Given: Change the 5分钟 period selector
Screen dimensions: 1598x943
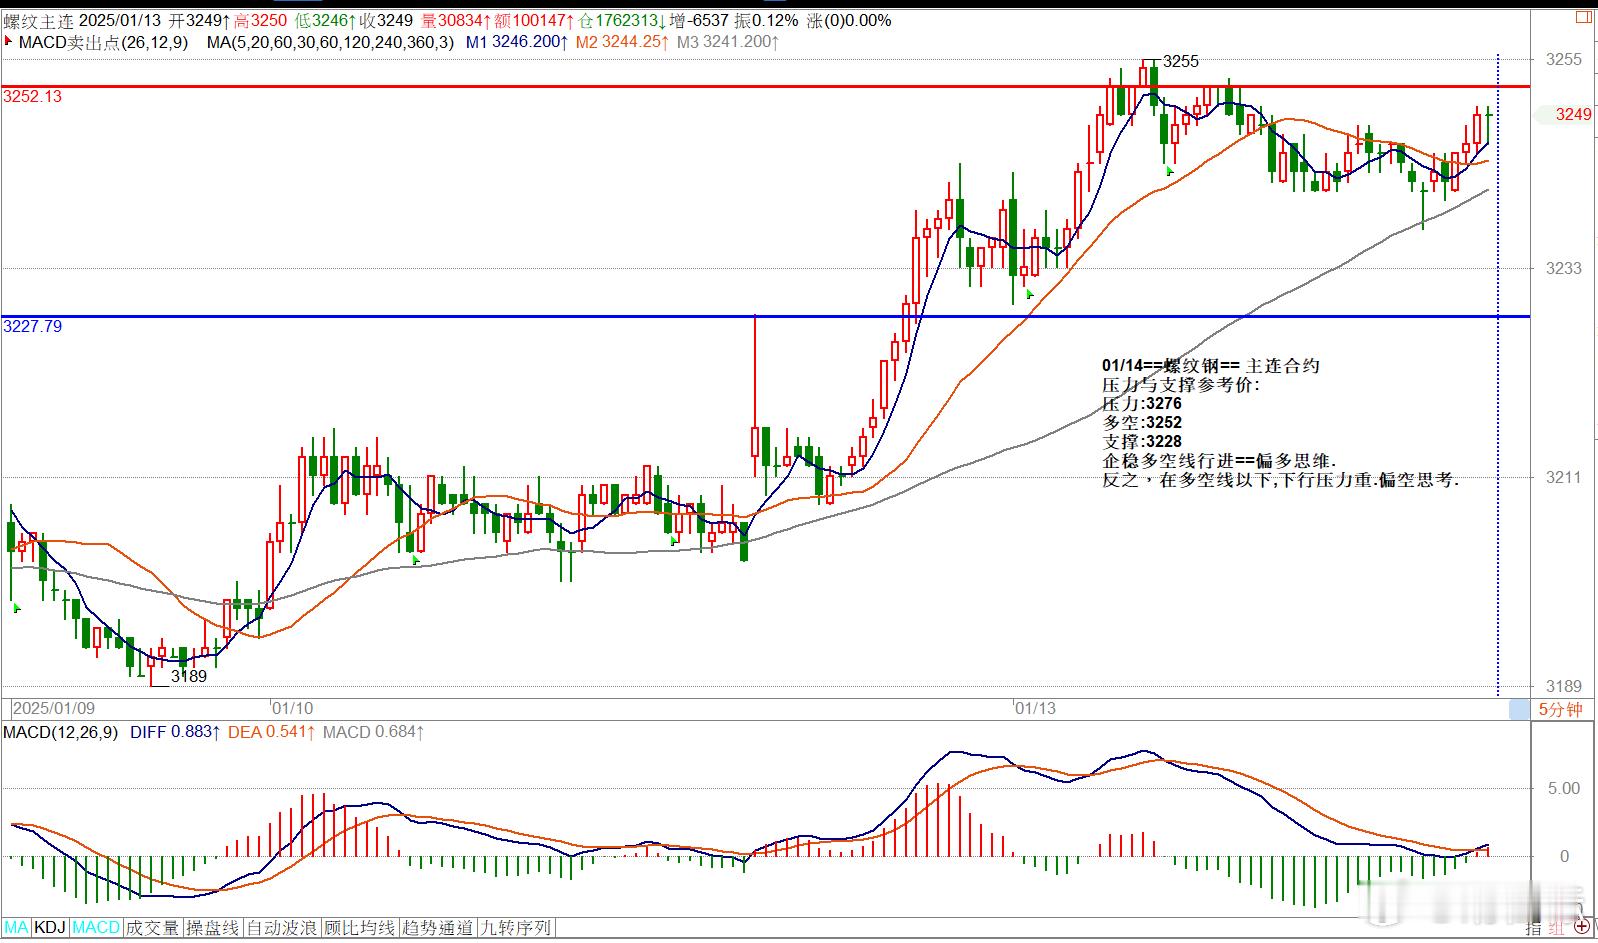Looking at the screenshot, I should [1560, 709].
